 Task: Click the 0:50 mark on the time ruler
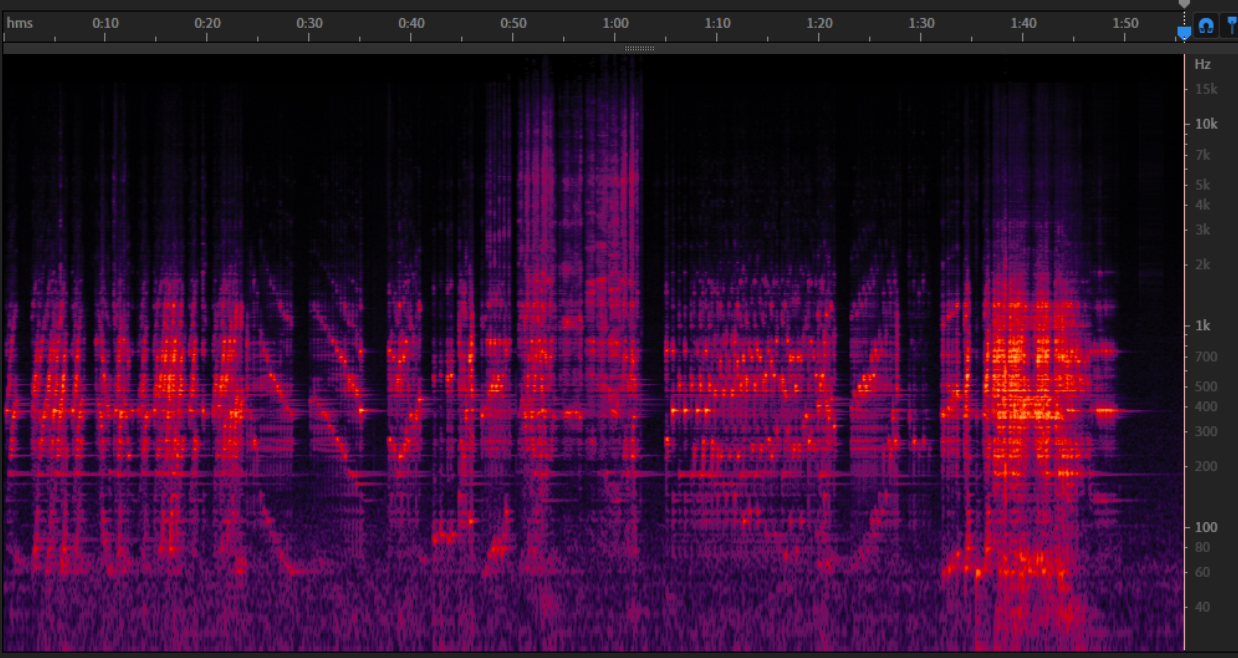click(514, 23)
